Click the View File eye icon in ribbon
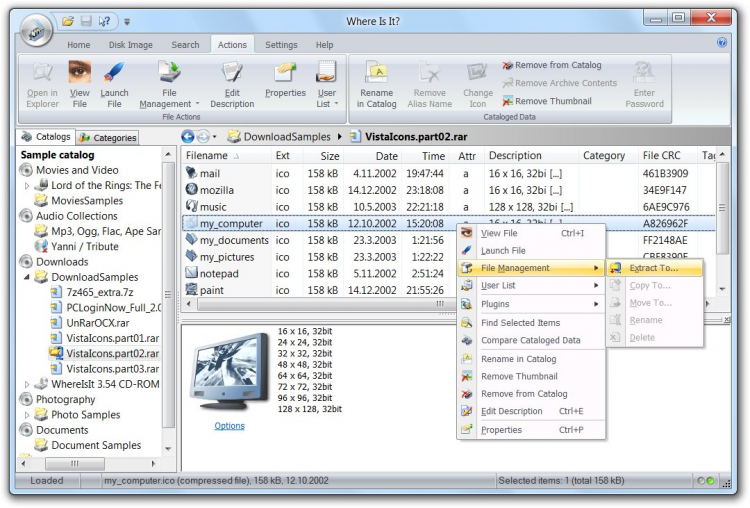 80,73
